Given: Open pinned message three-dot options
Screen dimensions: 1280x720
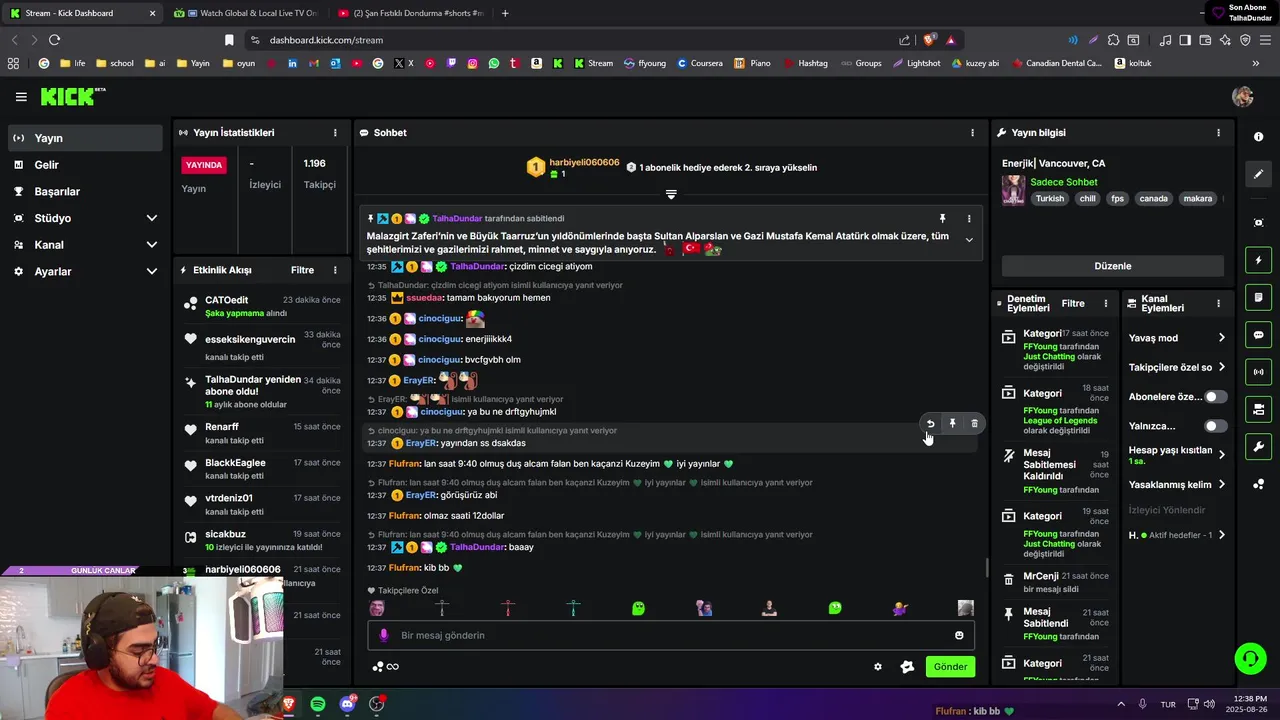Looking at the screenshot, I should (x=968, y=218).
